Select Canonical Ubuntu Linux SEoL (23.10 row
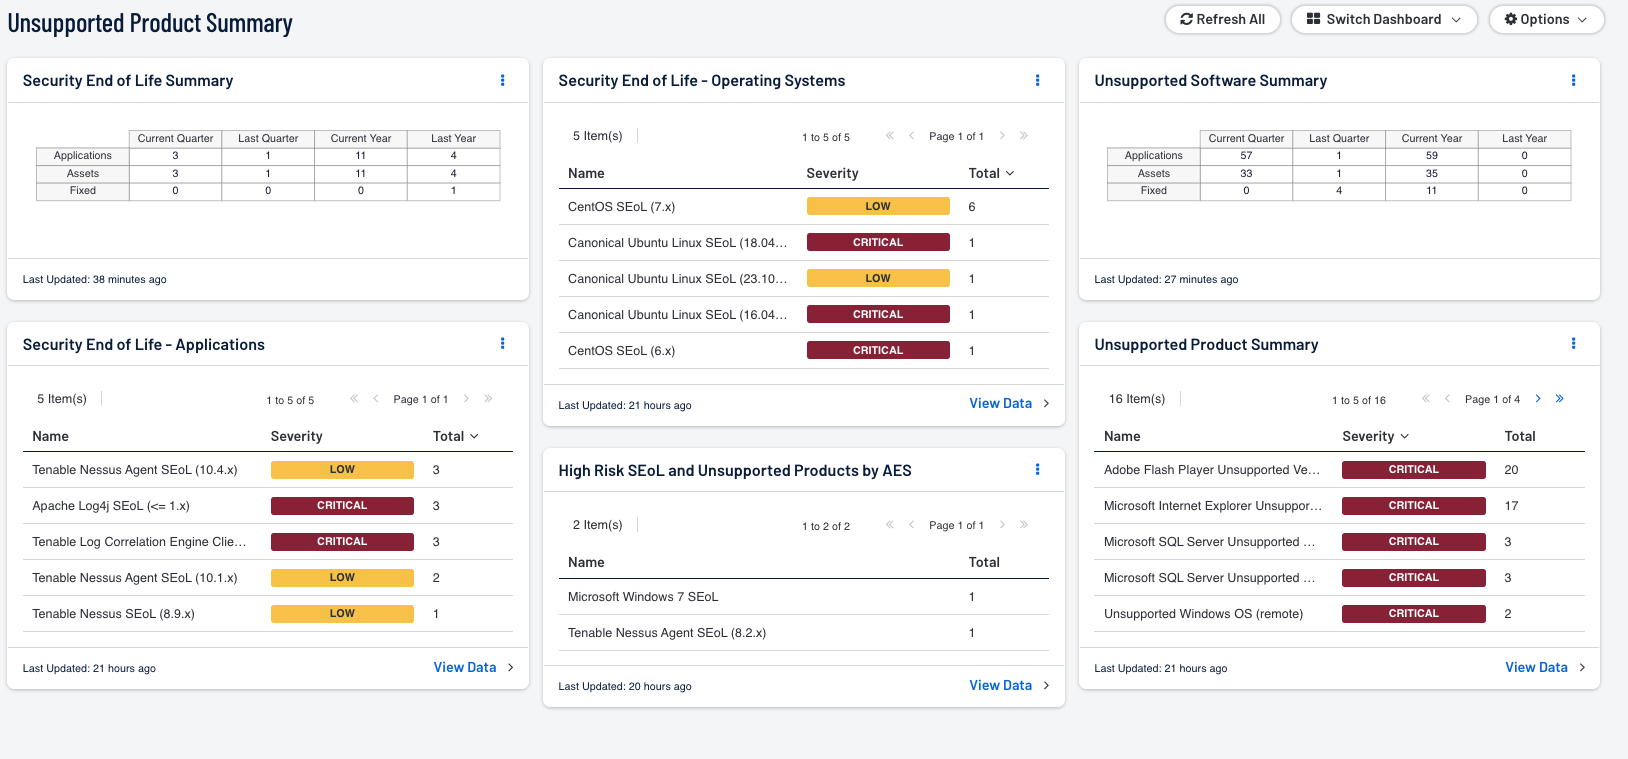Screen dimensions: 1628x759 click(x=804, y=279)
